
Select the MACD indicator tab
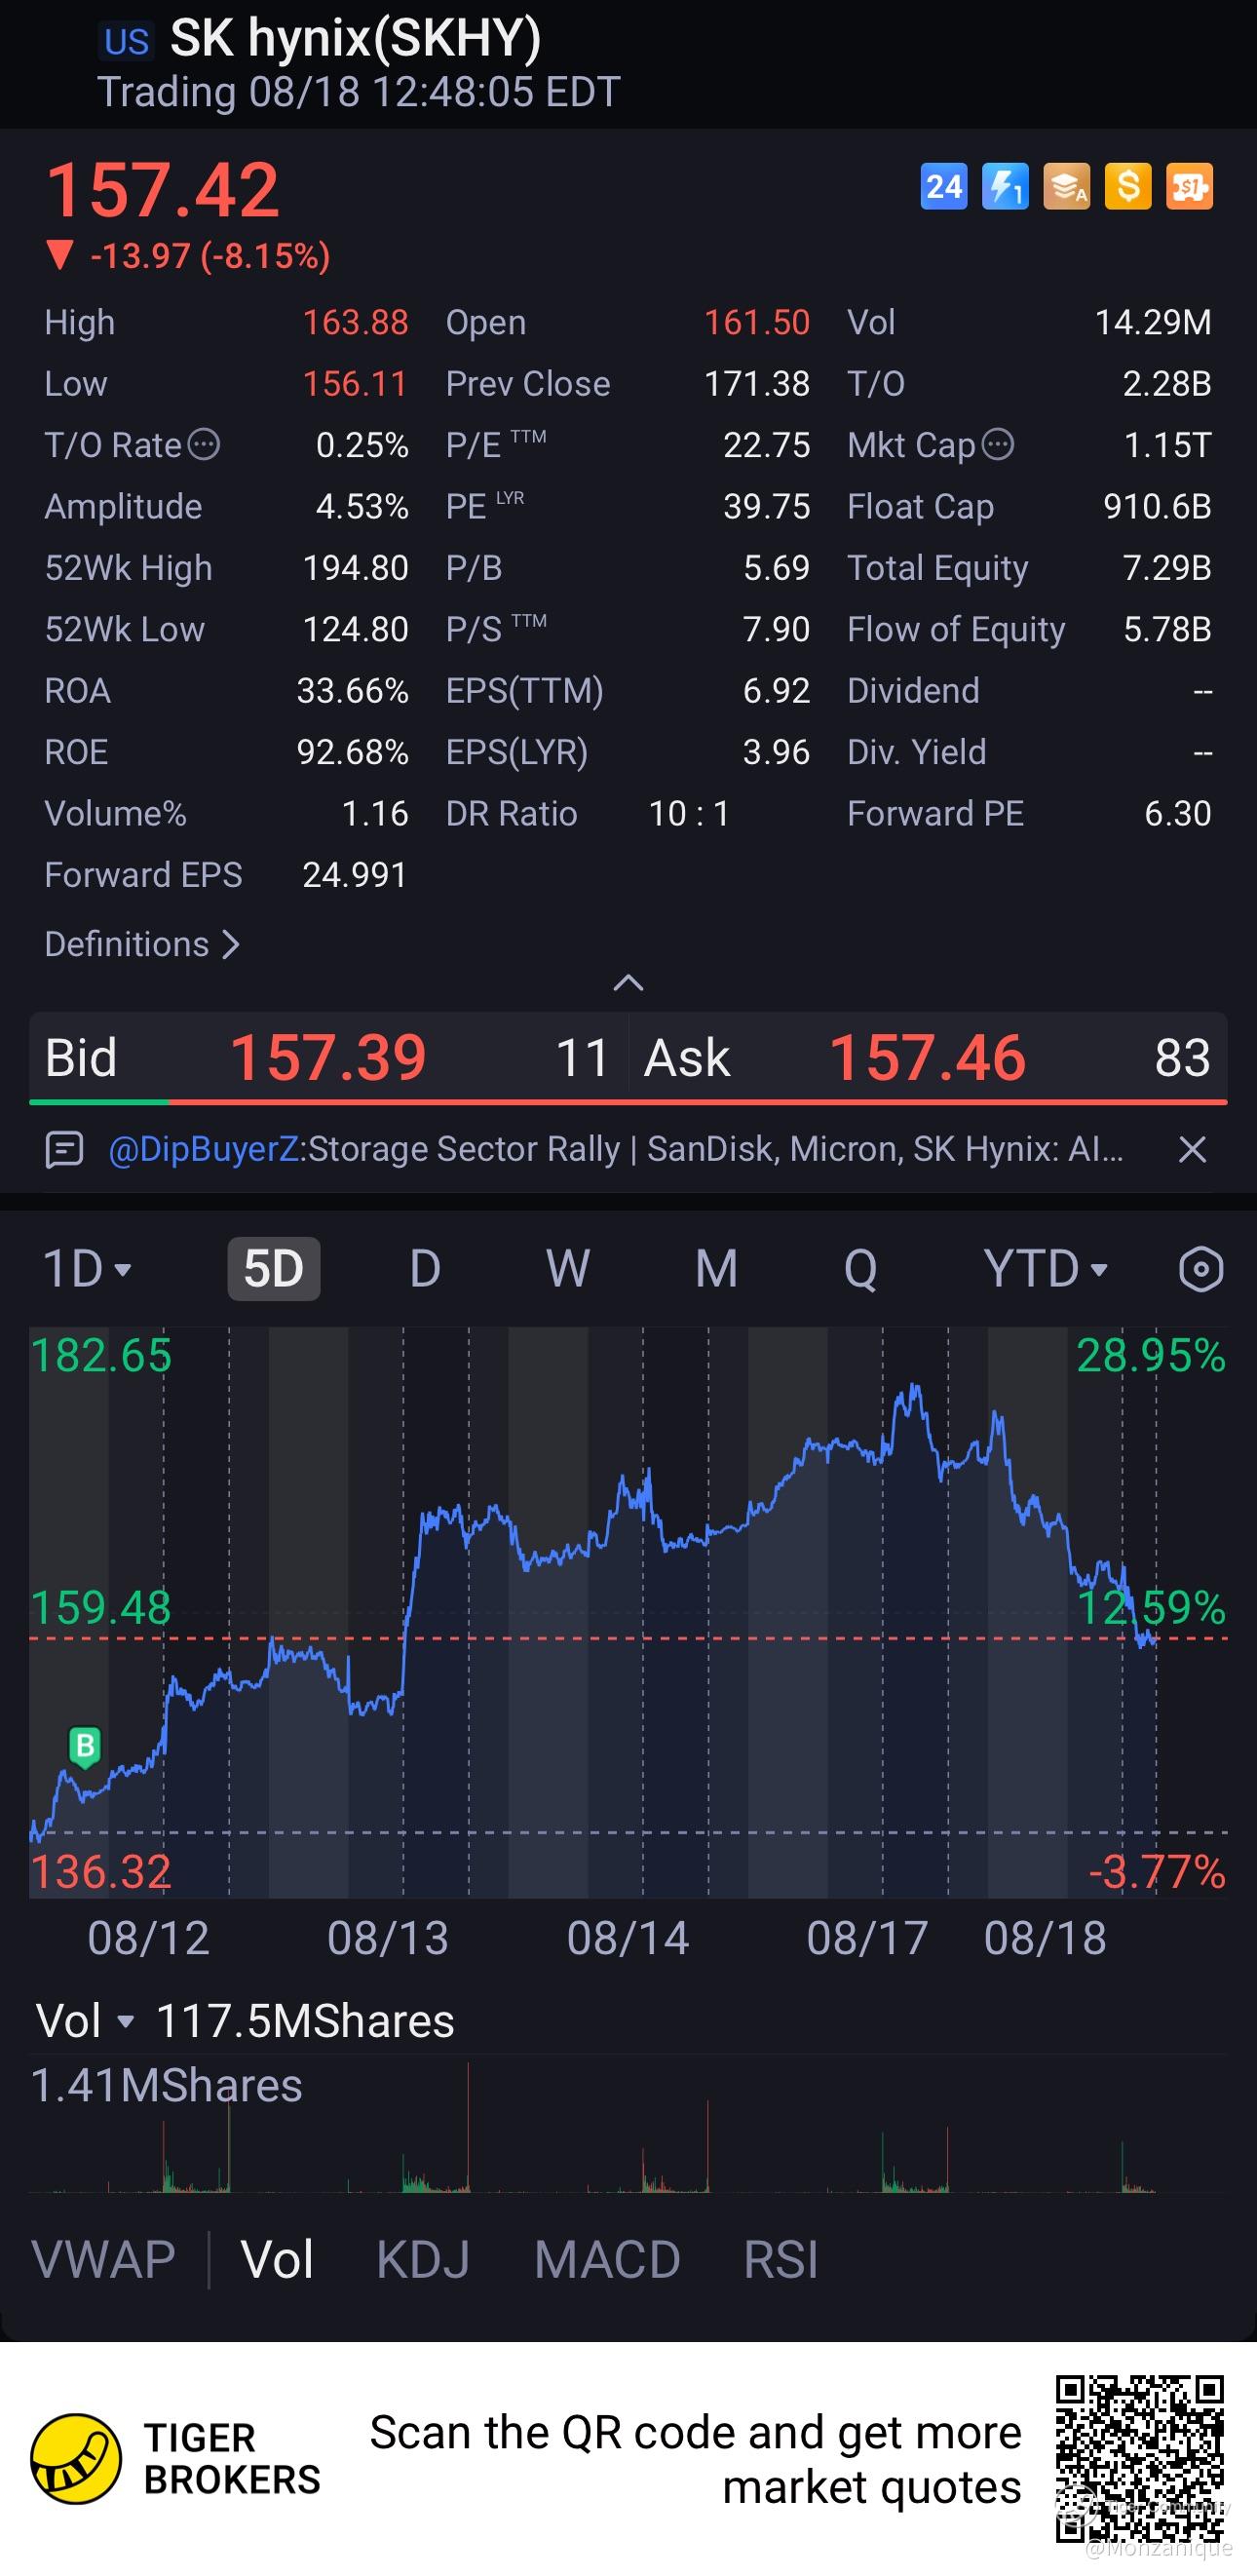[x=607, y=2260]
